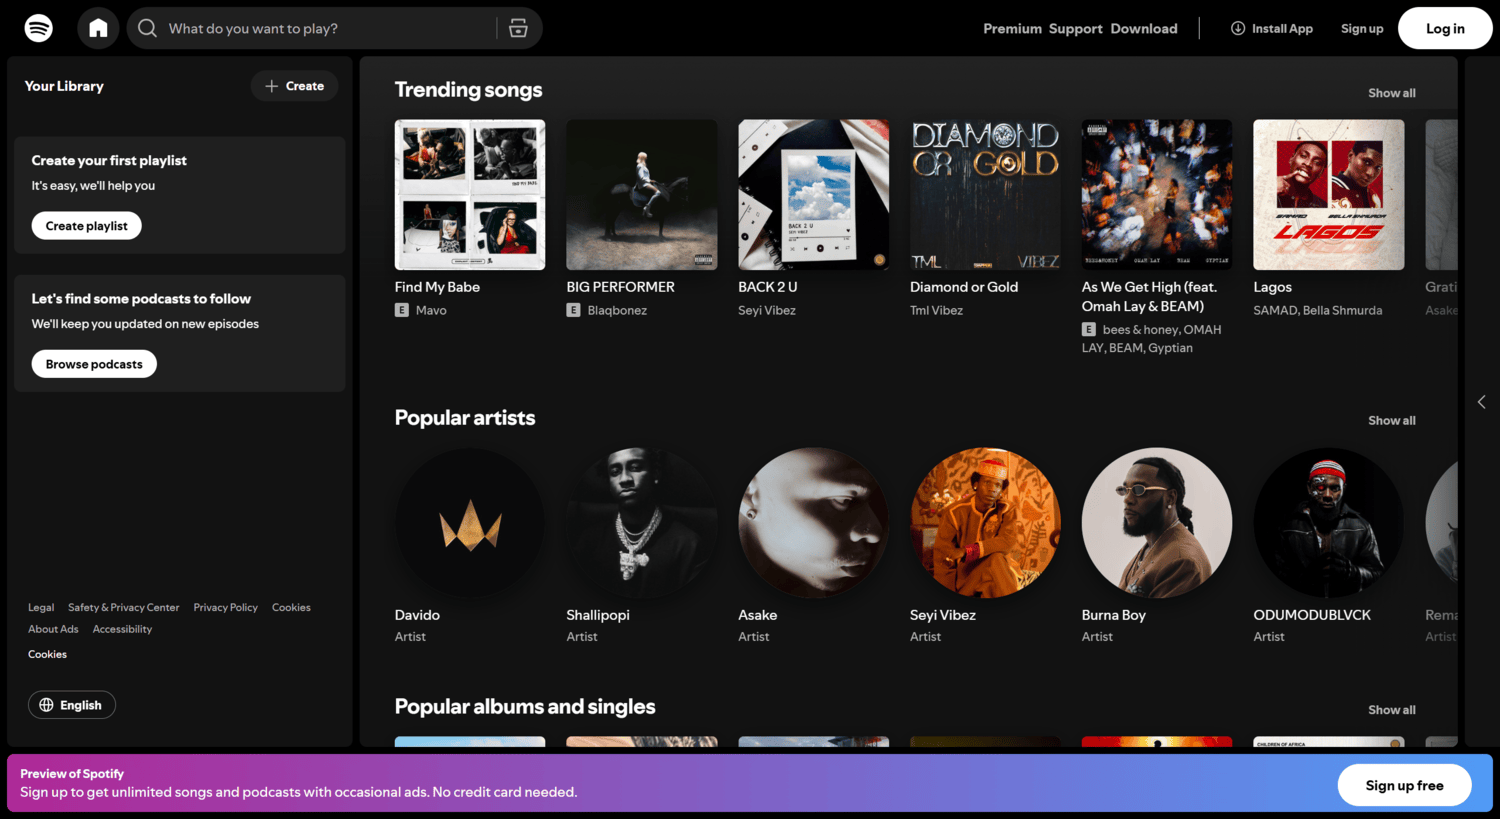Open the Browse icon in search bar
The image size is (1500, 819).
click(518, 28)
